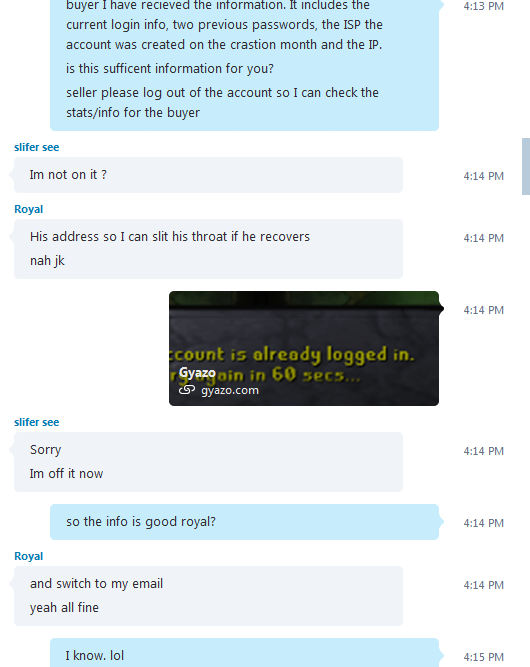Click the Gyazo title in the link preview
530x667 pixels.
coord(197,373)
